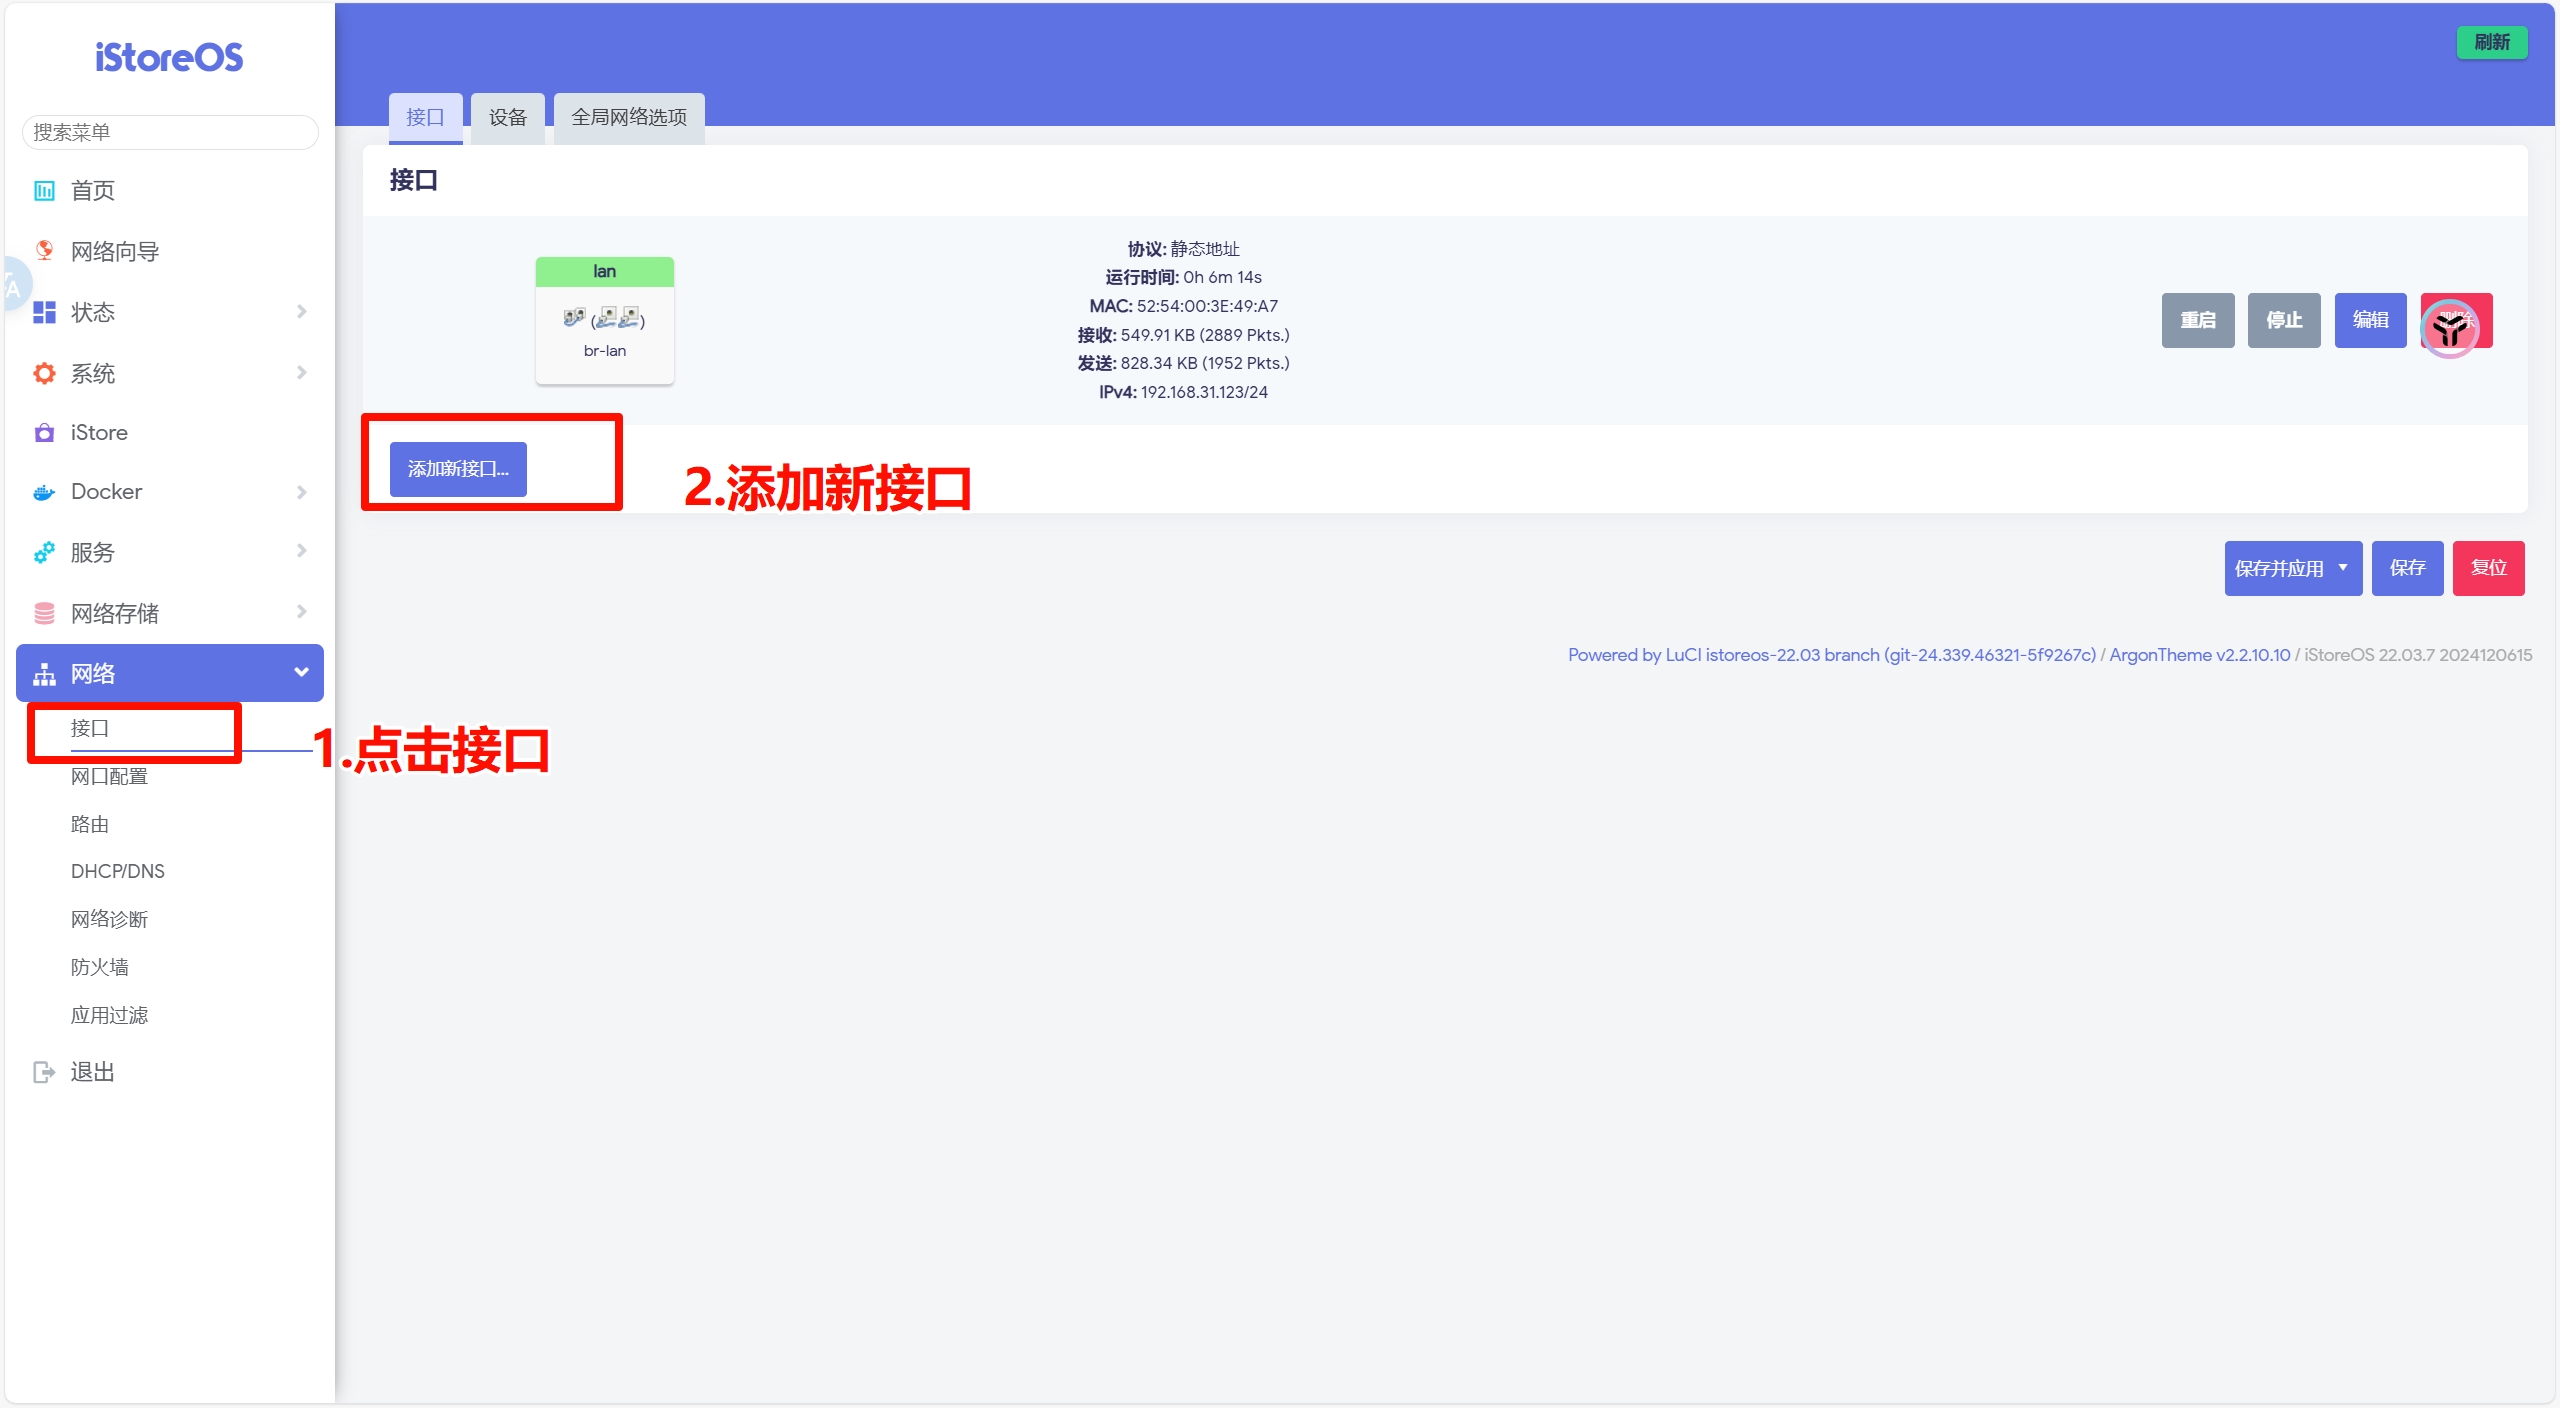Click the Status grid icon

[x=44, y=312]
